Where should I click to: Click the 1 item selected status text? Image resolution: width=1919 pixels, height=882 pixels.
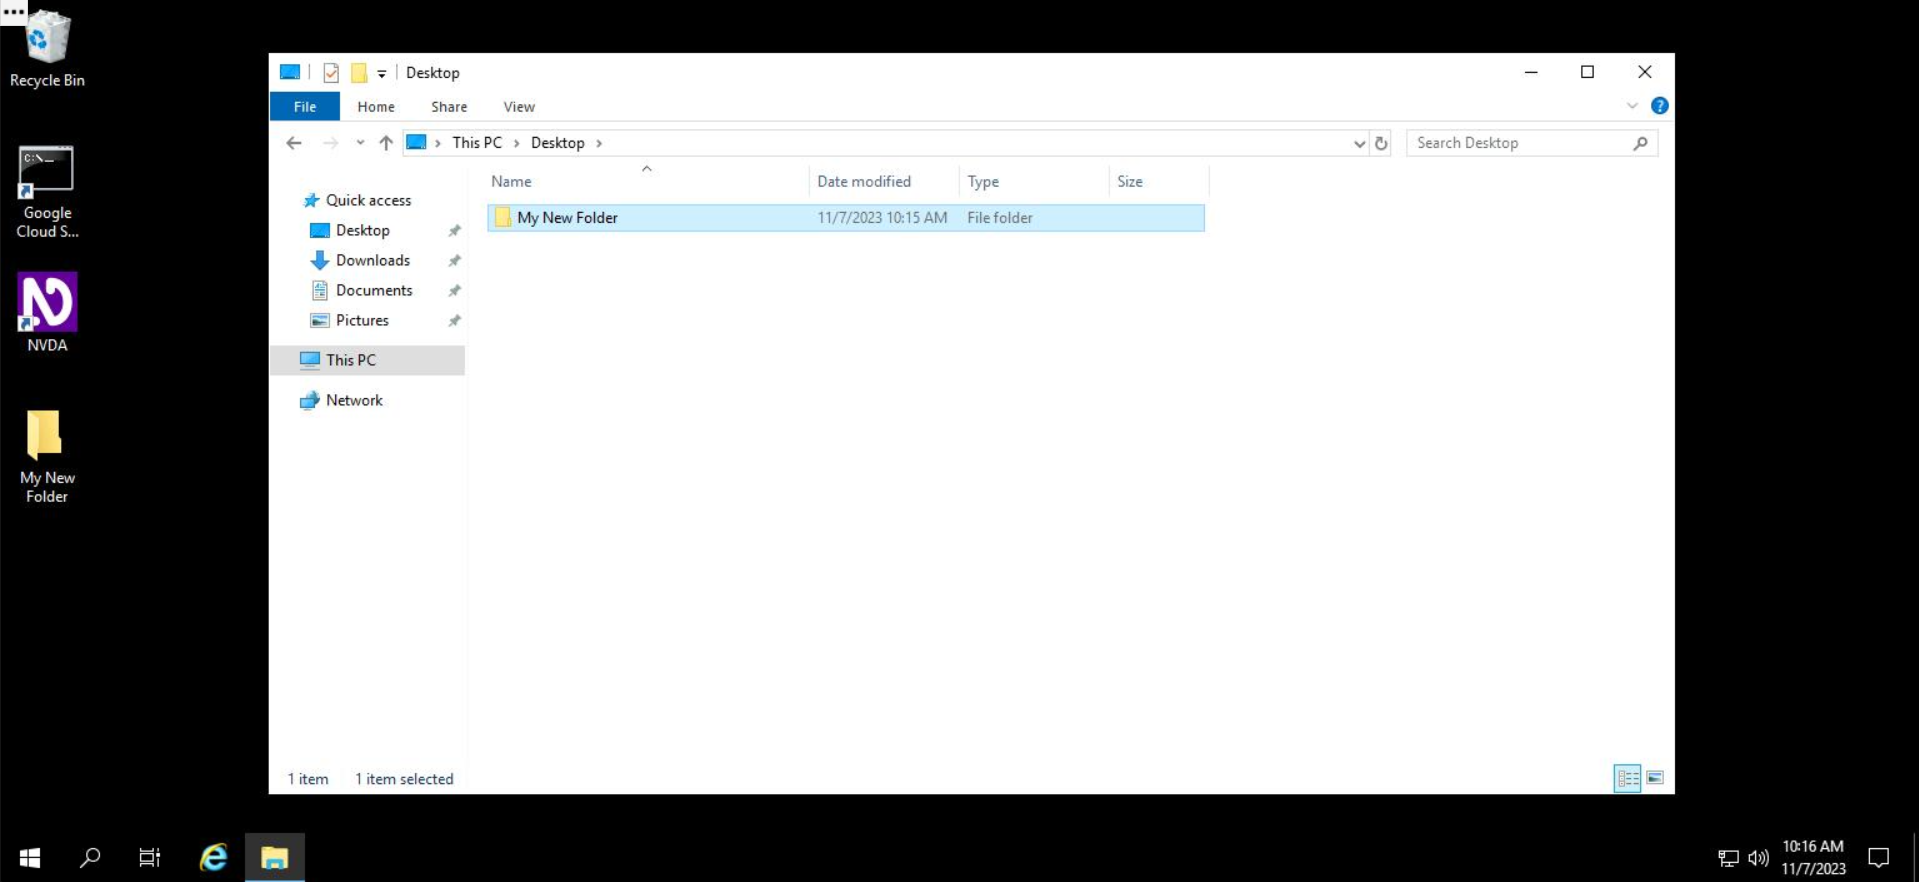coord(404,779)
